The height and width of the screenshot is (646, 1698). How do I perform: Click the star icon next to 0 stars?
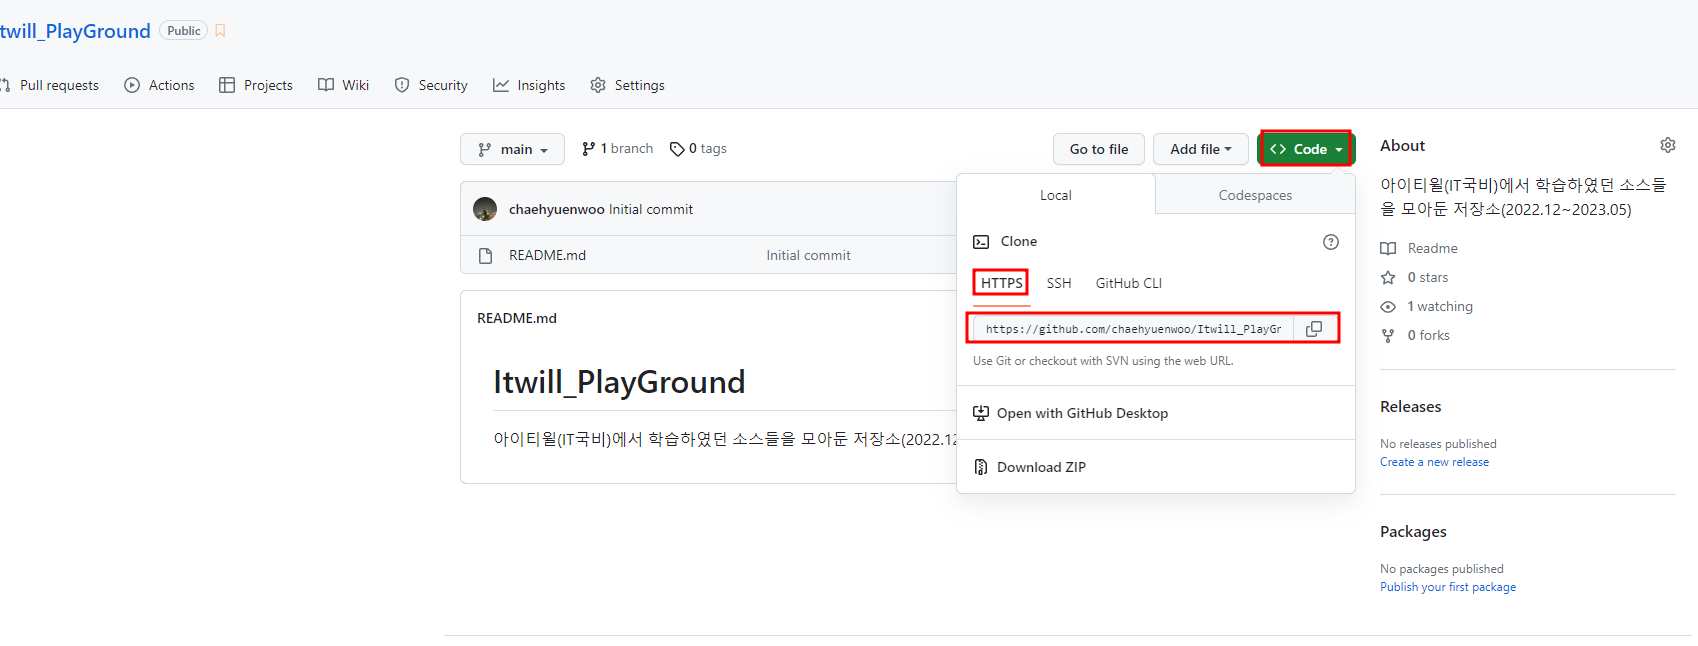coord(1388,278)
